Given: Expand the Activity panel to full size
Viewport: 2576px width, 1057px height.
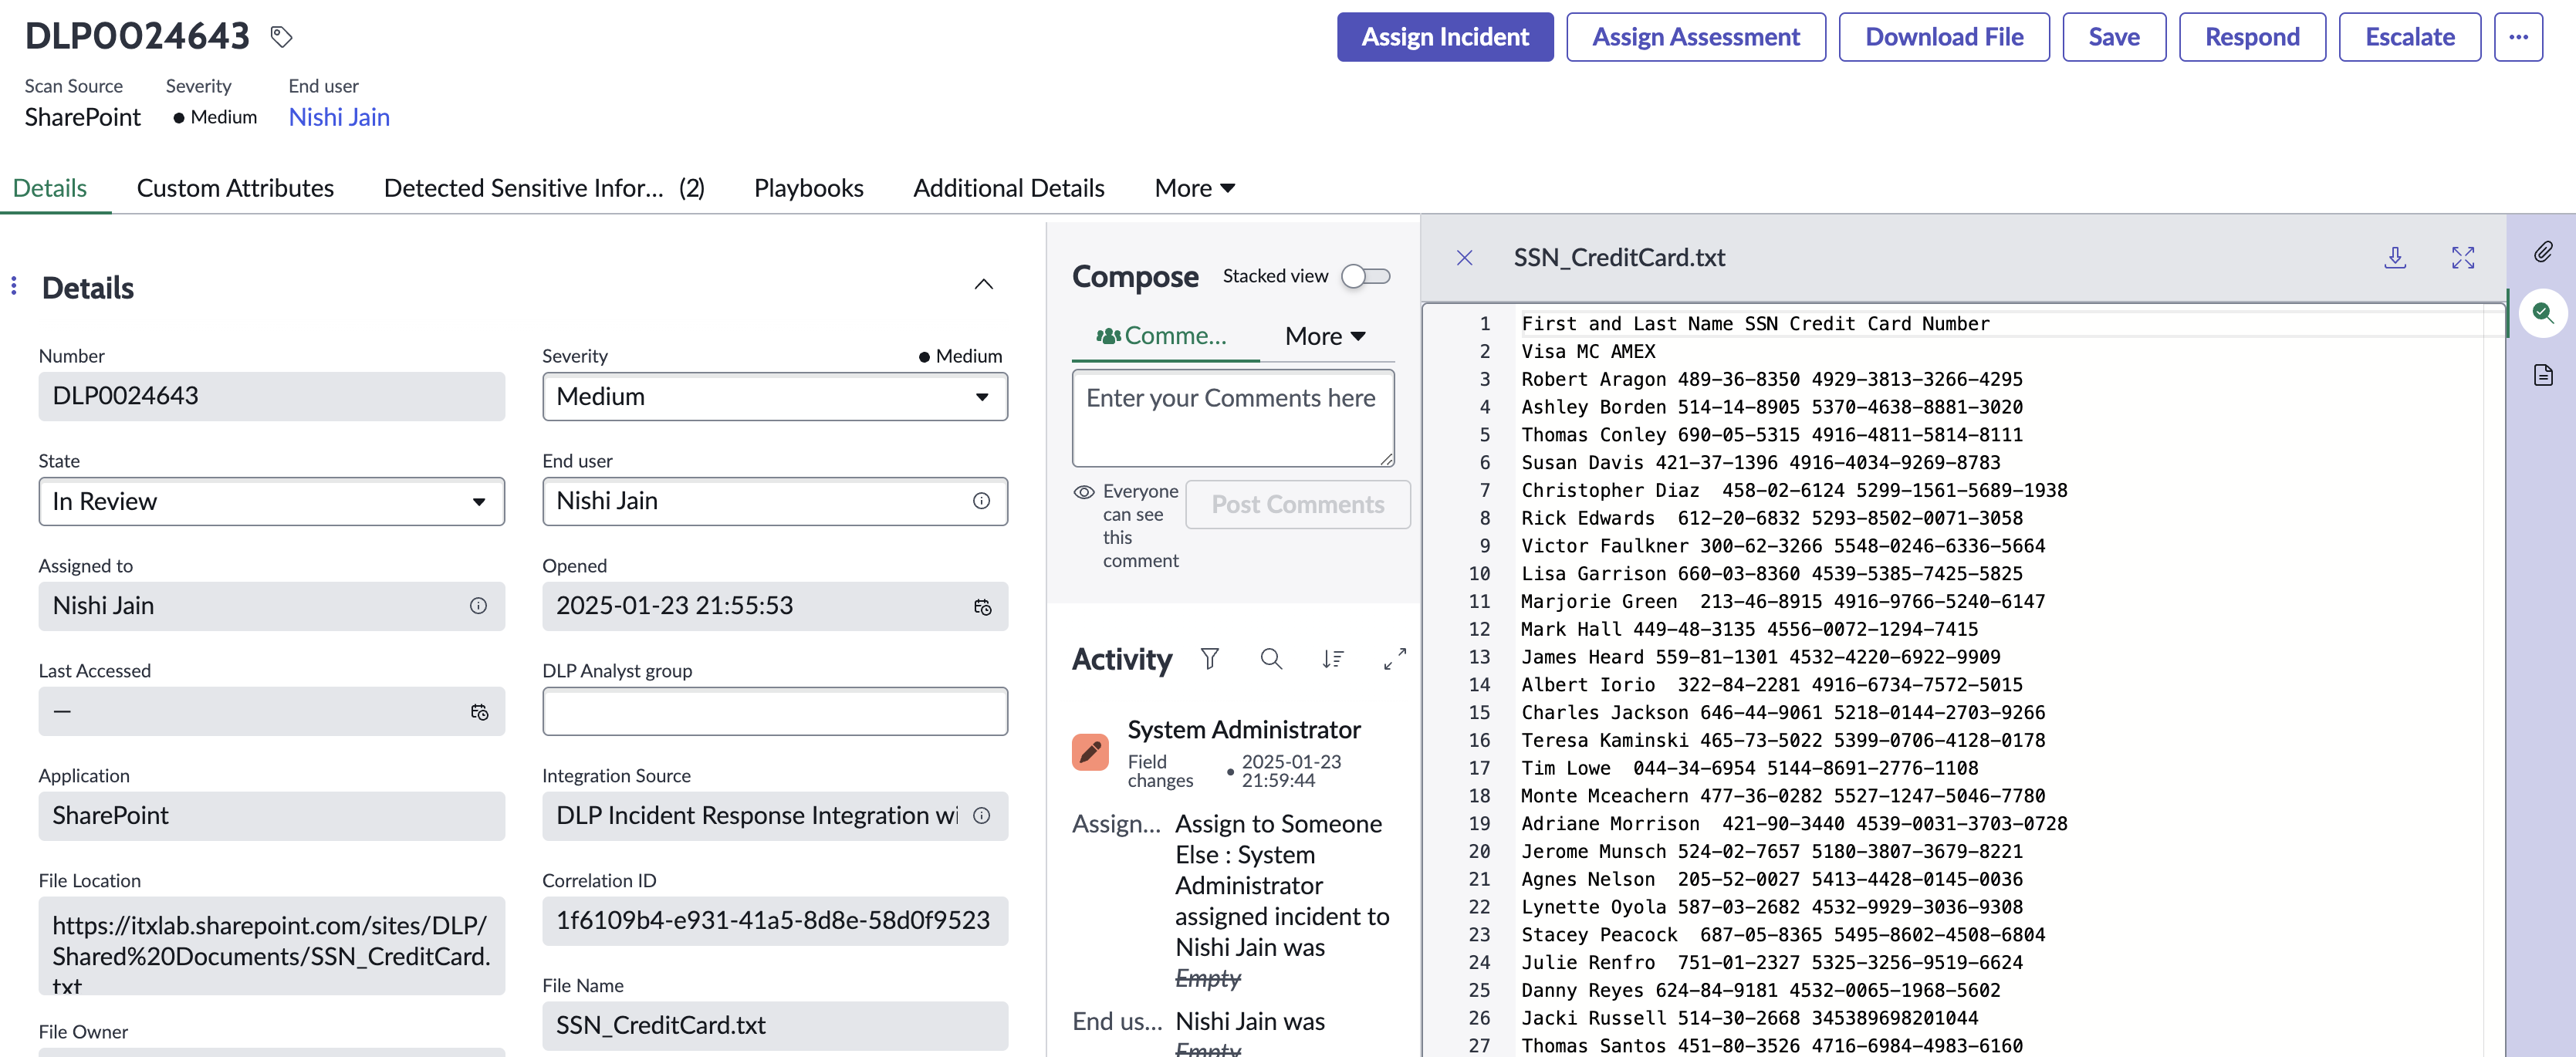Looking at the screenshot, I should 1394,659.
